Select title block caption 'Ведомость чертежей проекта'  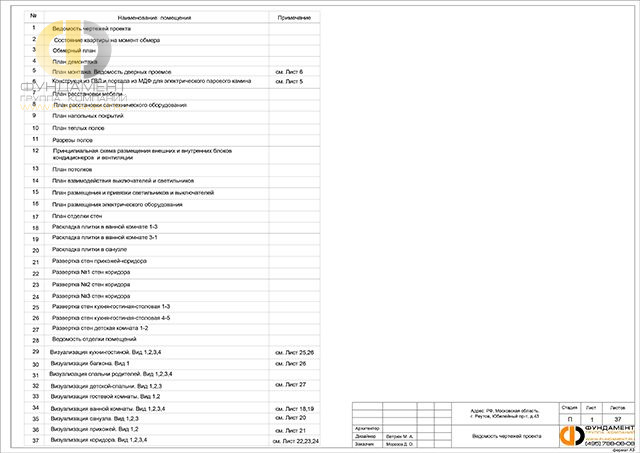coord(507,436)
